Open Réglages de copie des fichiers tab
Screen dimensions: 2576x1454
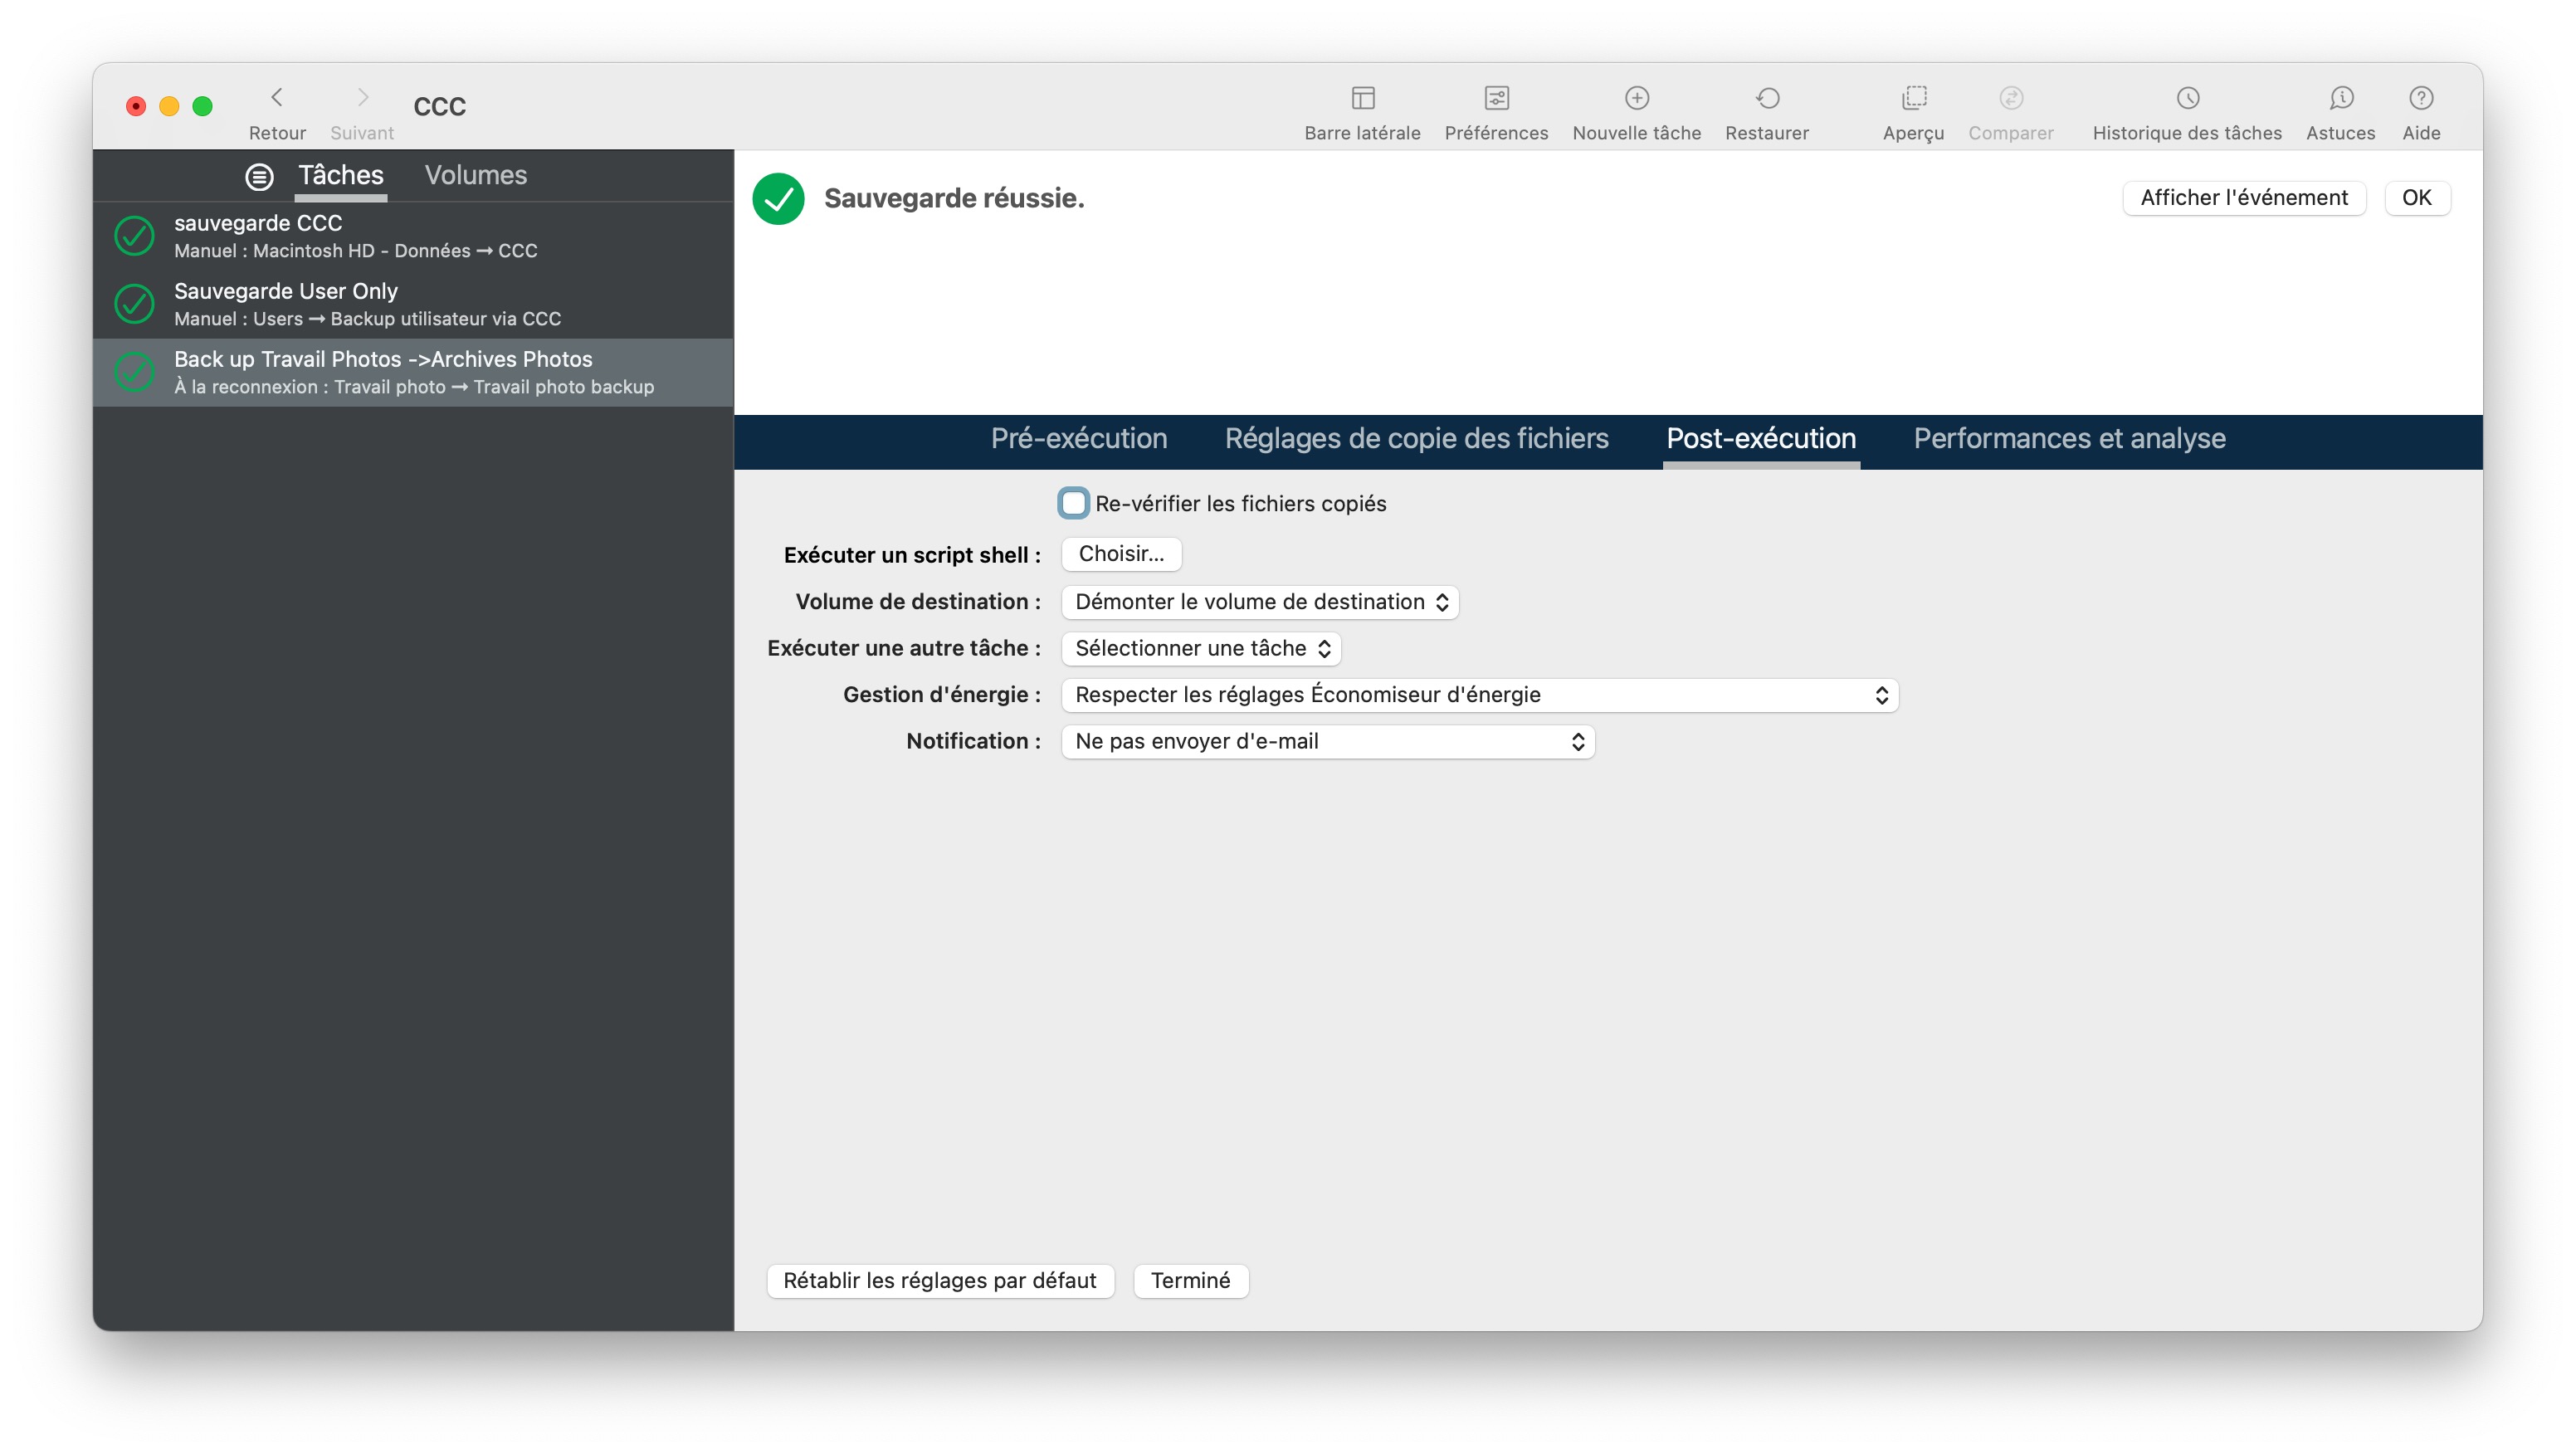pos(1416,438)
